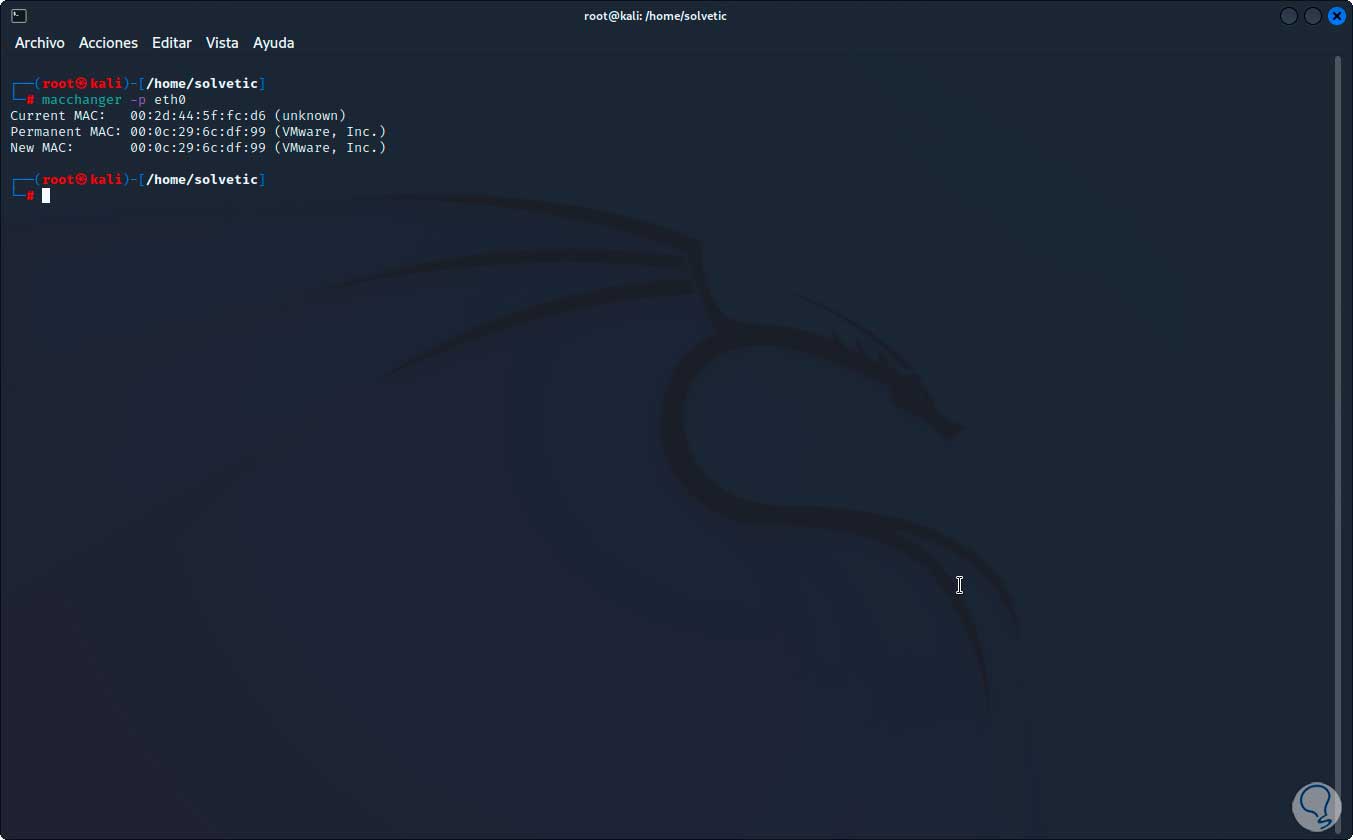This screenshot has width=1353, height=840.
Task: Click "(VMware, Inc.)" in the Permanent MAC row
Action: 330,132
